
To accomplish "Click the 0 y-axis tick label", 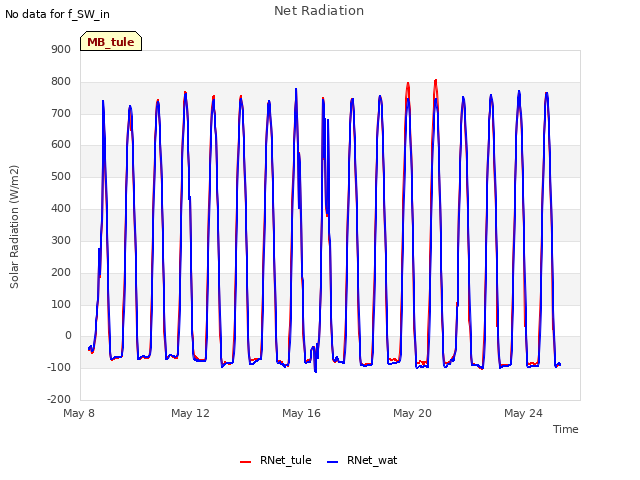I will tap(68, 336).
